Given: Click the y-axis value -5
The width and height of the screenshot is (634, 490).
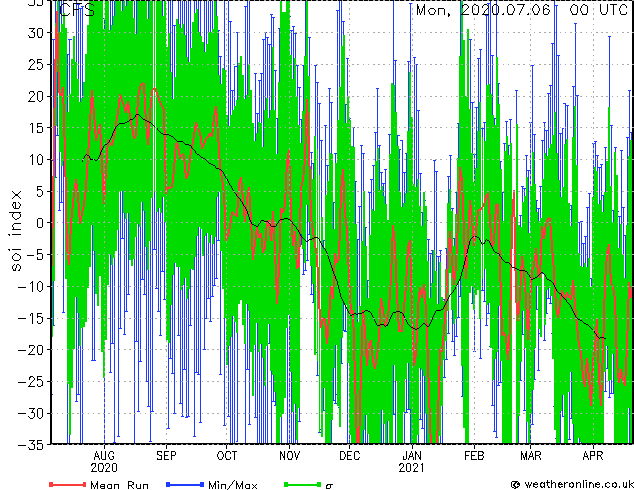Looking at the screenshot, I should [x=35, y=255].
